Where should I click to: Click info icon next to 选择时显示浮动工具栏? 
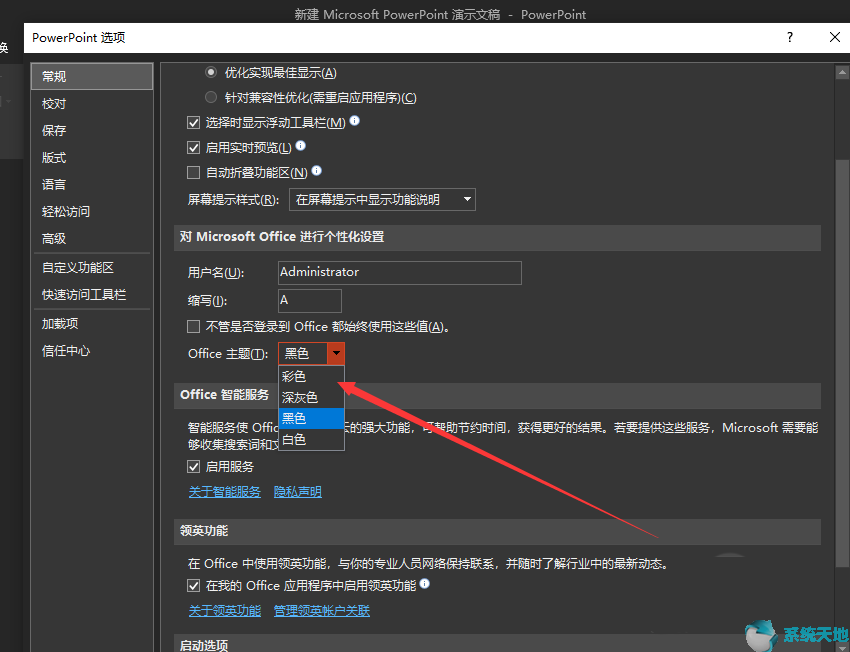click(355, 121)
